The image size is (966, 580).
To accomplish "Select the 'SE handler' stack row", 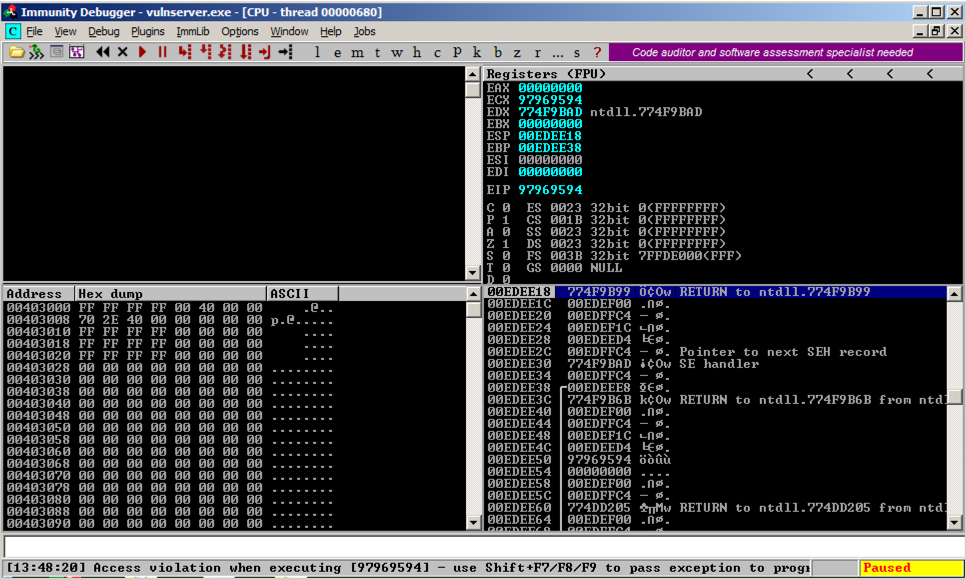I will pos(715,364).
